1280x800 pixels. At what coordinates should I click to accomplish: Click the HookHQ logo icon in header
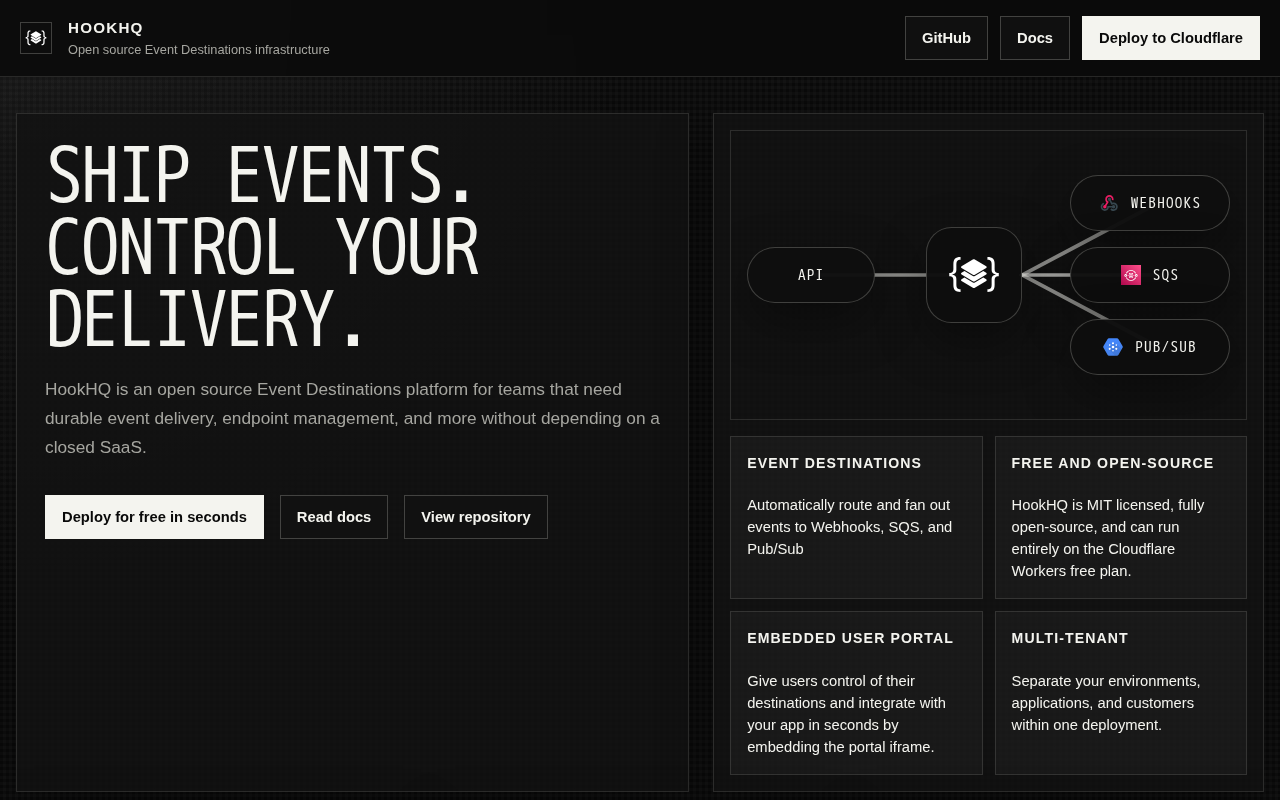[x=36, y=38]
